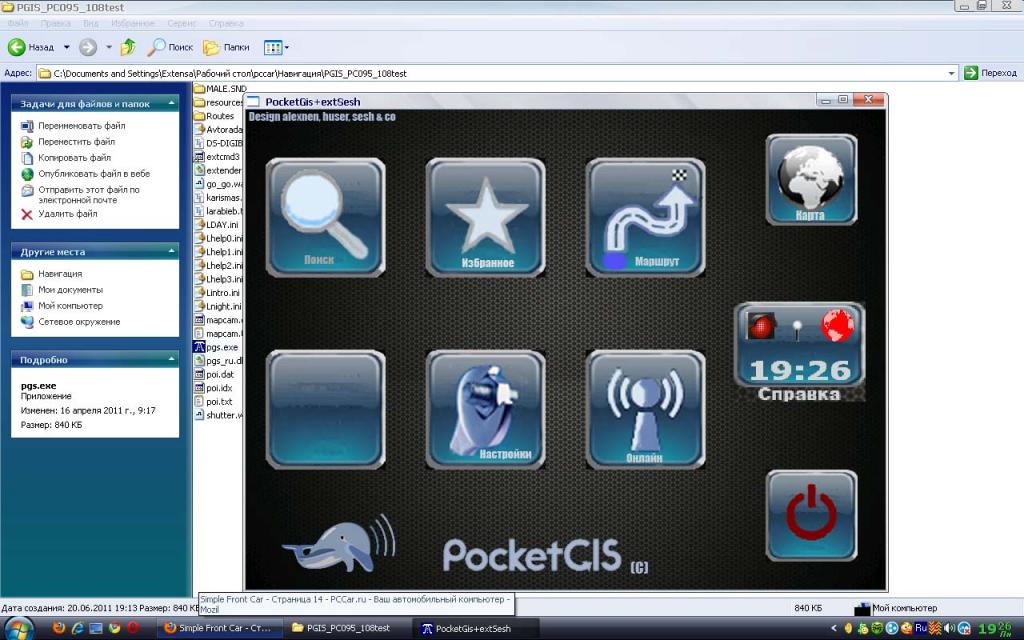Open Настройки settings tile
Viewport: 1024px width, 640px height.
pos(485,409)
